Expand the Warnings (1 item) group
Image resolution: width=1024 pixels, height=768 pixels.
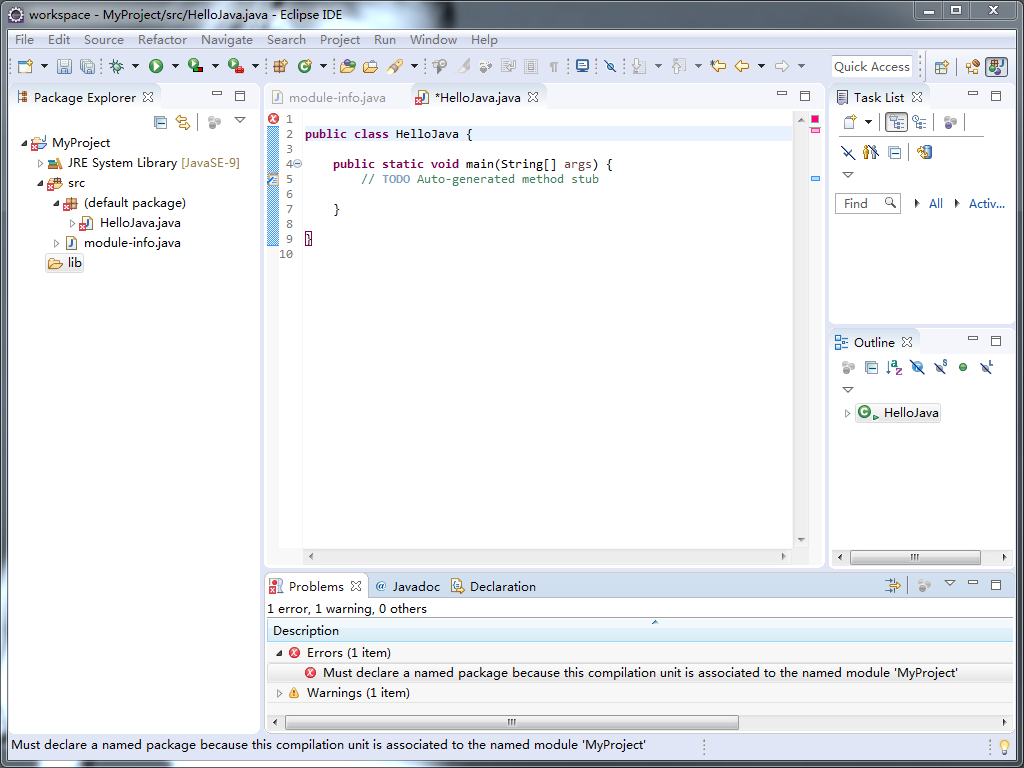click(279, 693)
